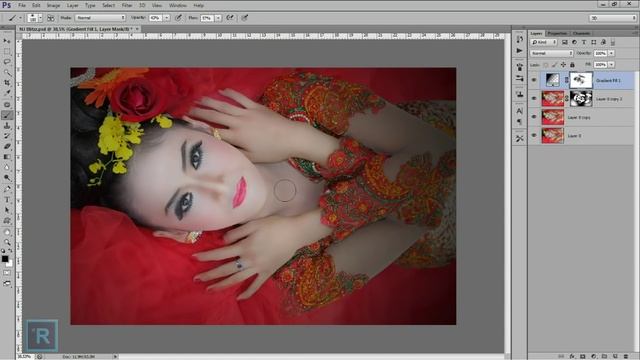The width and height of the screenshot is (640, 360).
Task: Open the Brush panel toggle icon
Action: [x=50, y=18]
